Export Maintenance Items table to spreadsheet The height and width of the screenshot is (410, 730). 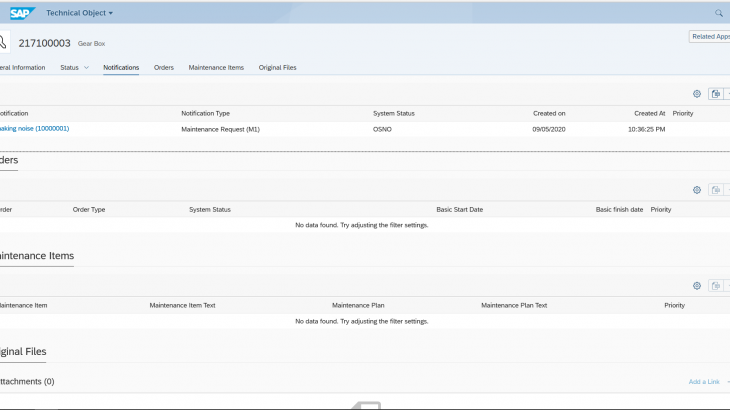coord(716,286)
